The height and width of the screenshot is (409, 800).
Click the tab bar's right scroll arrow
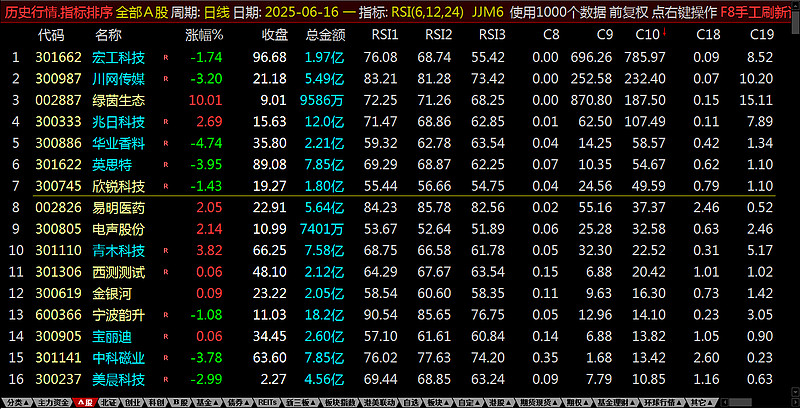pos(795,402)
